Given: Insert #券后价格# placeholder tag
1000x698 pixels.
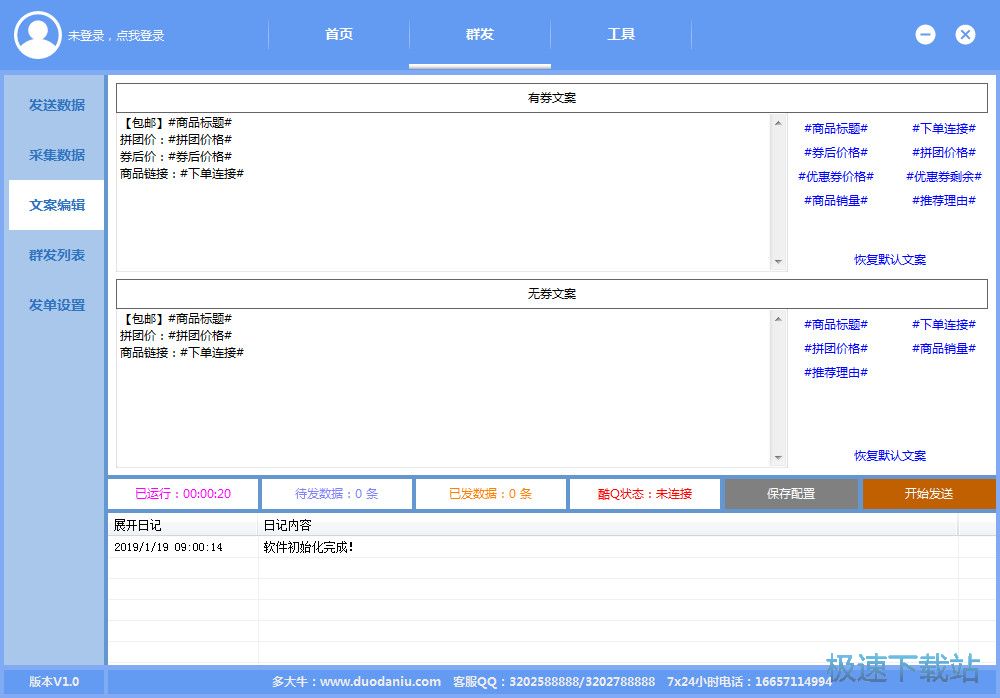Looking at the screenshot, I should point(836,153).
